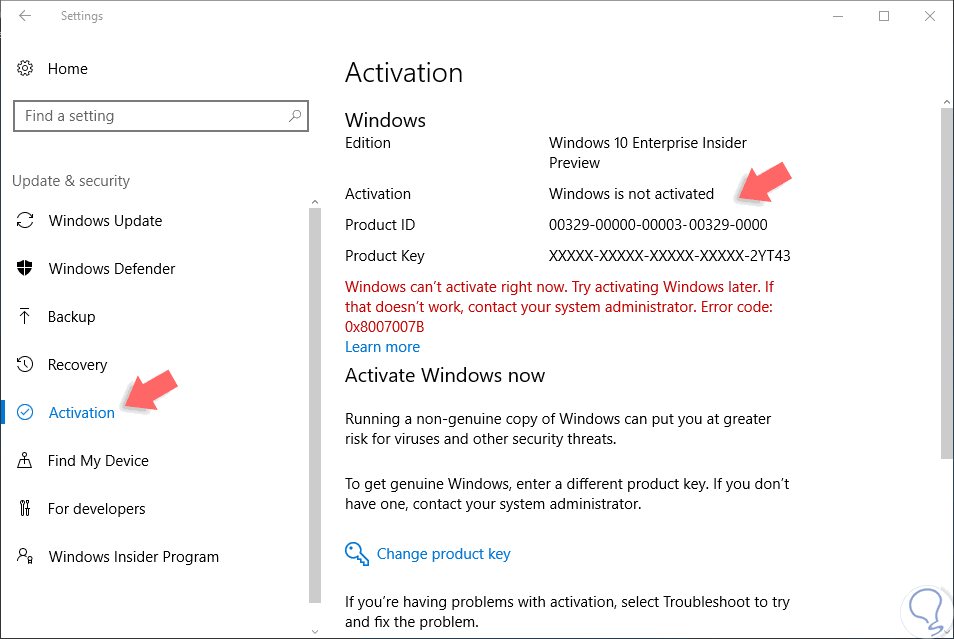Click the Windows Defender shield icon
954x639 pixels.
pyautogui.click(x=26, y=269)
